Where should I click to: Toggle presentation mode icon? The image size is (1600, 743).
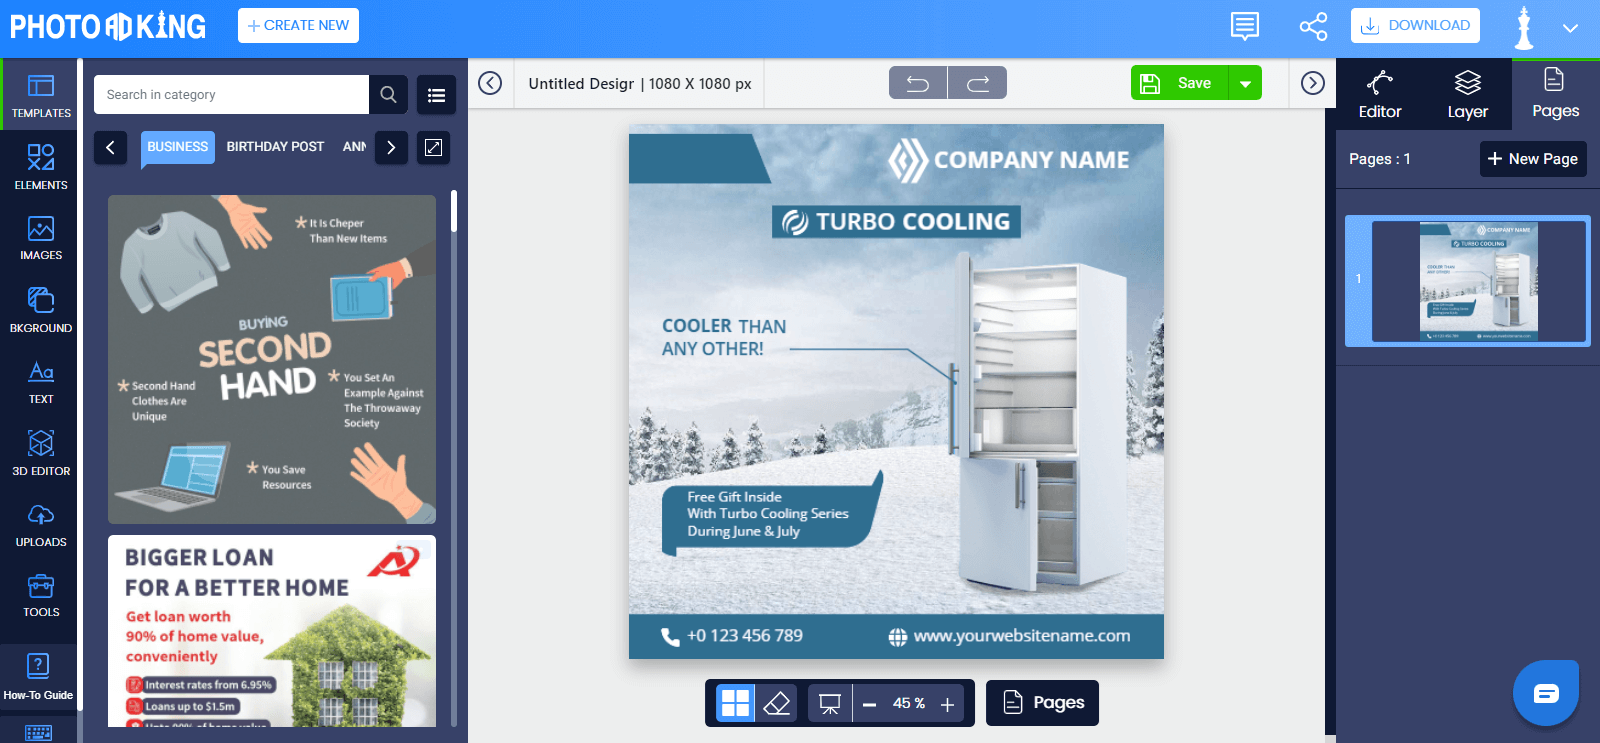(x=829, y=704)
